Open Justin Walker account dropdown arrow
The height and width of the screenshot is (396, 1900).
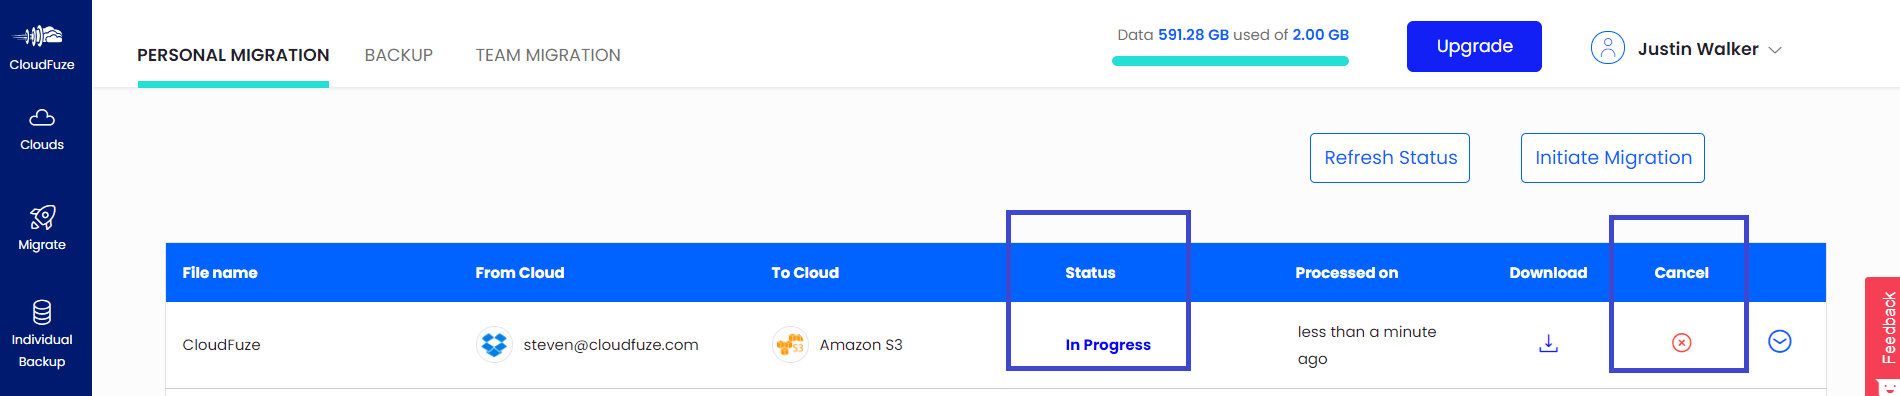pos(1775,50)
